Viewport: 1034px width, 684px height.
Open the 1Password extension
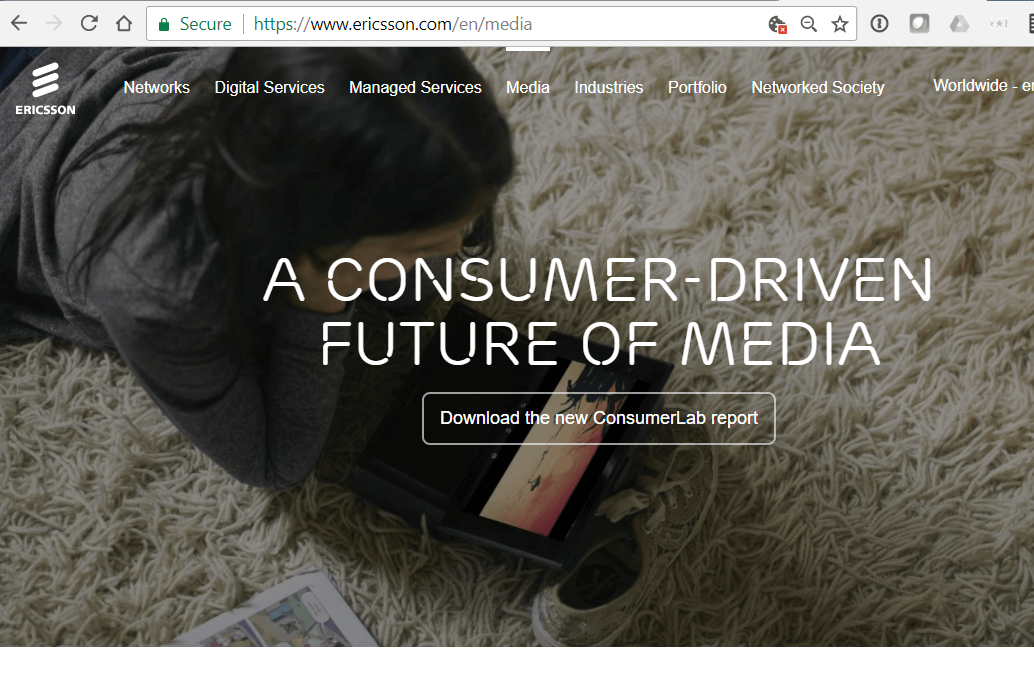point(879,24)
